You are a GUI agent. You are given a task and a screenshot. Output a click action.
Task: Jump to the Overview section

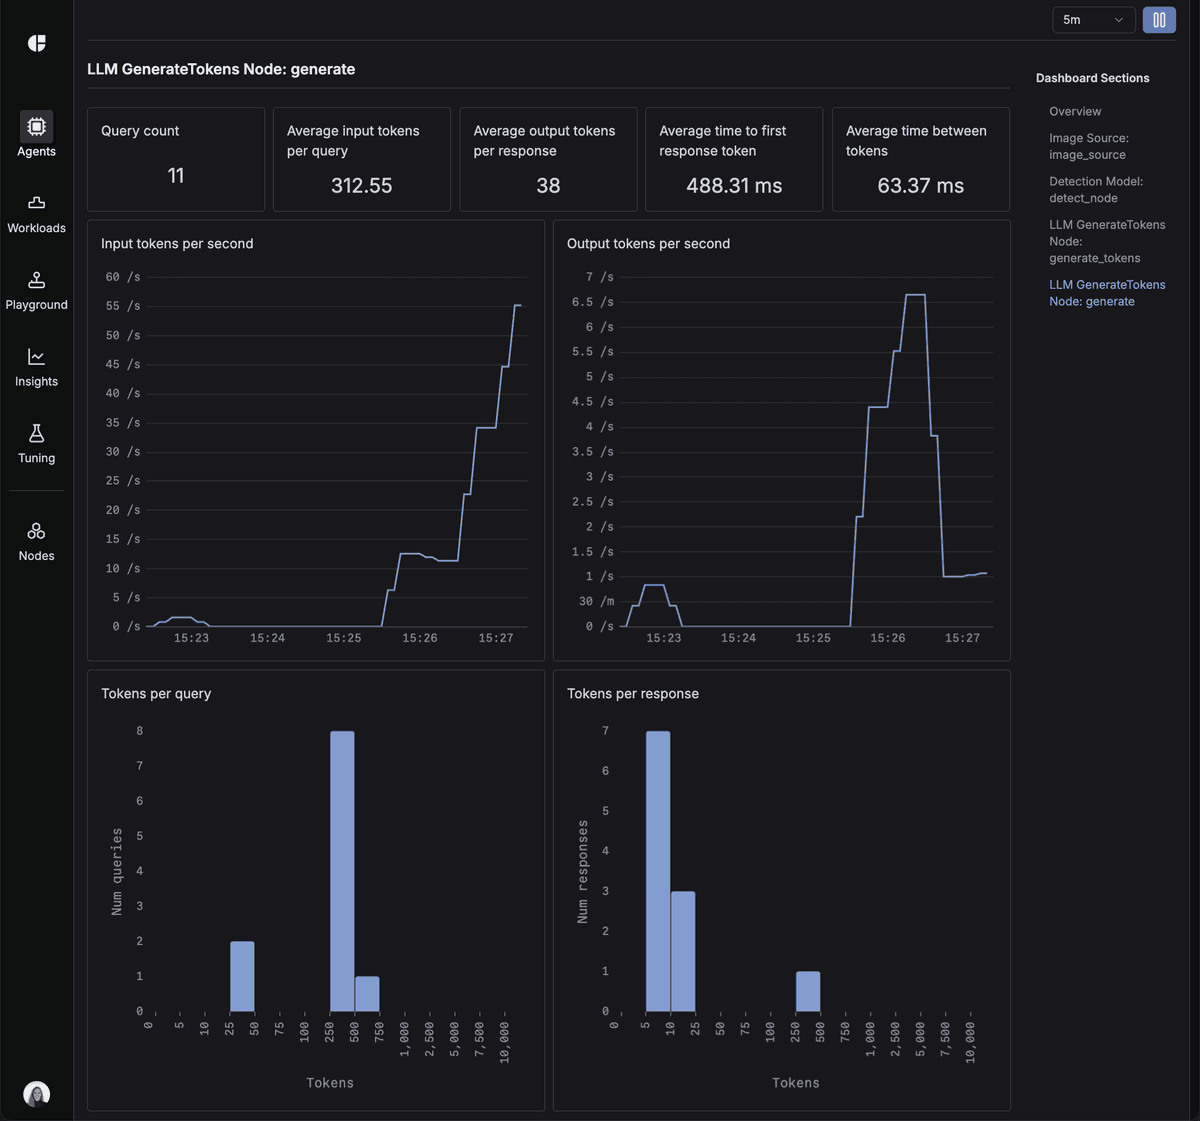1074,111
